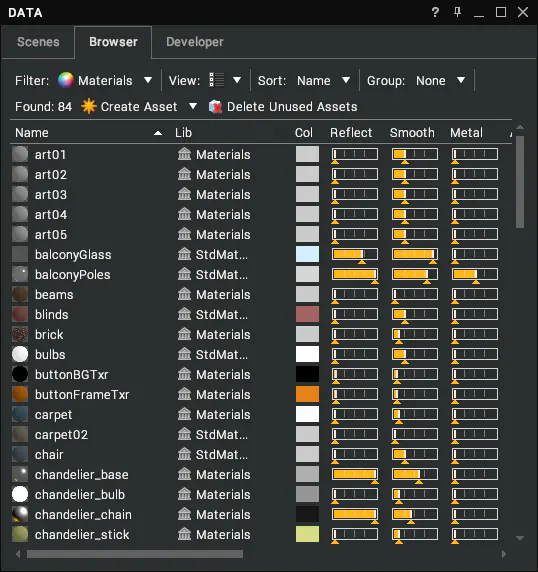
Task: Select the chandelier_chain material preview sphere
Action: [x=20, y=514]
